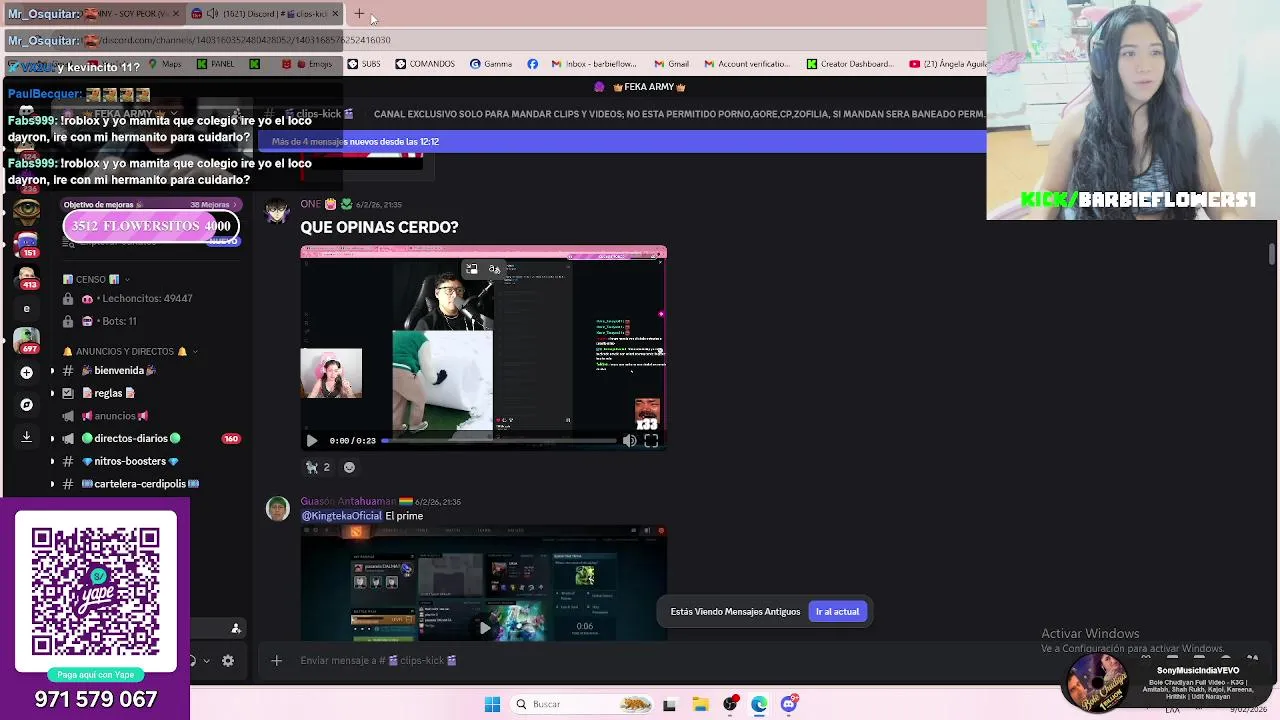Click the Download apps icon
1280x720 pixels.
pos(26,437)
